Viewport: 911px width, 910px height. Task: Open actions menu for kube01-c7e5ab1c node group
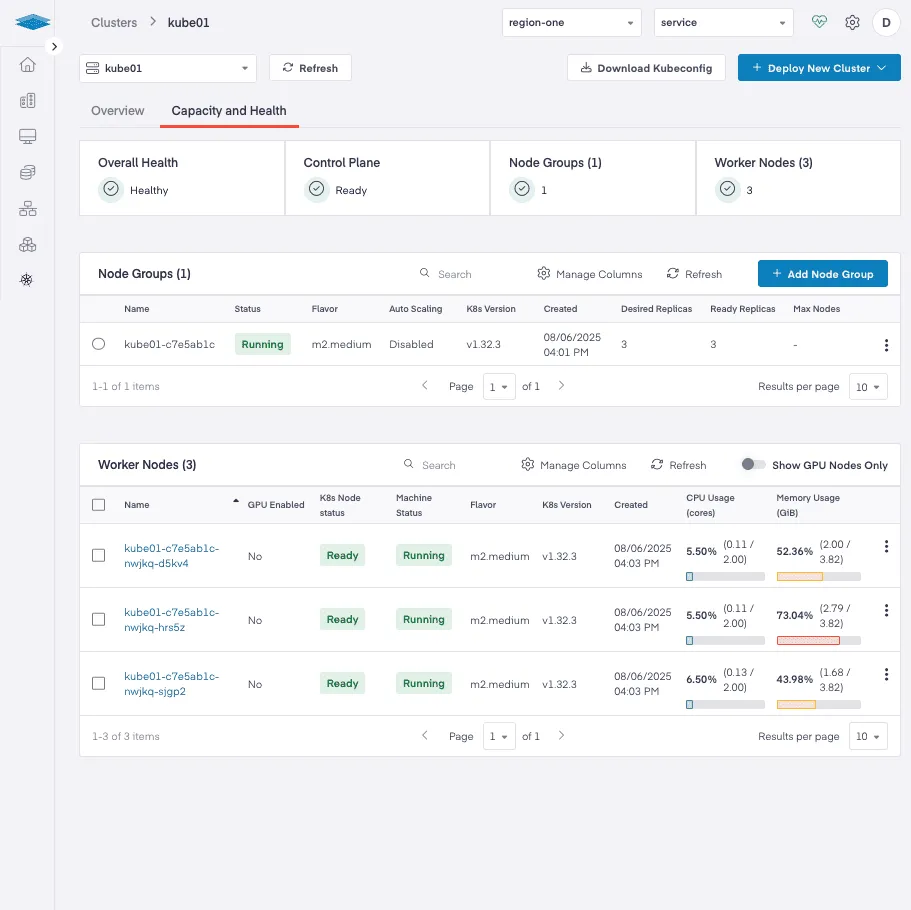pyautogui.click(x=886, y=345)
